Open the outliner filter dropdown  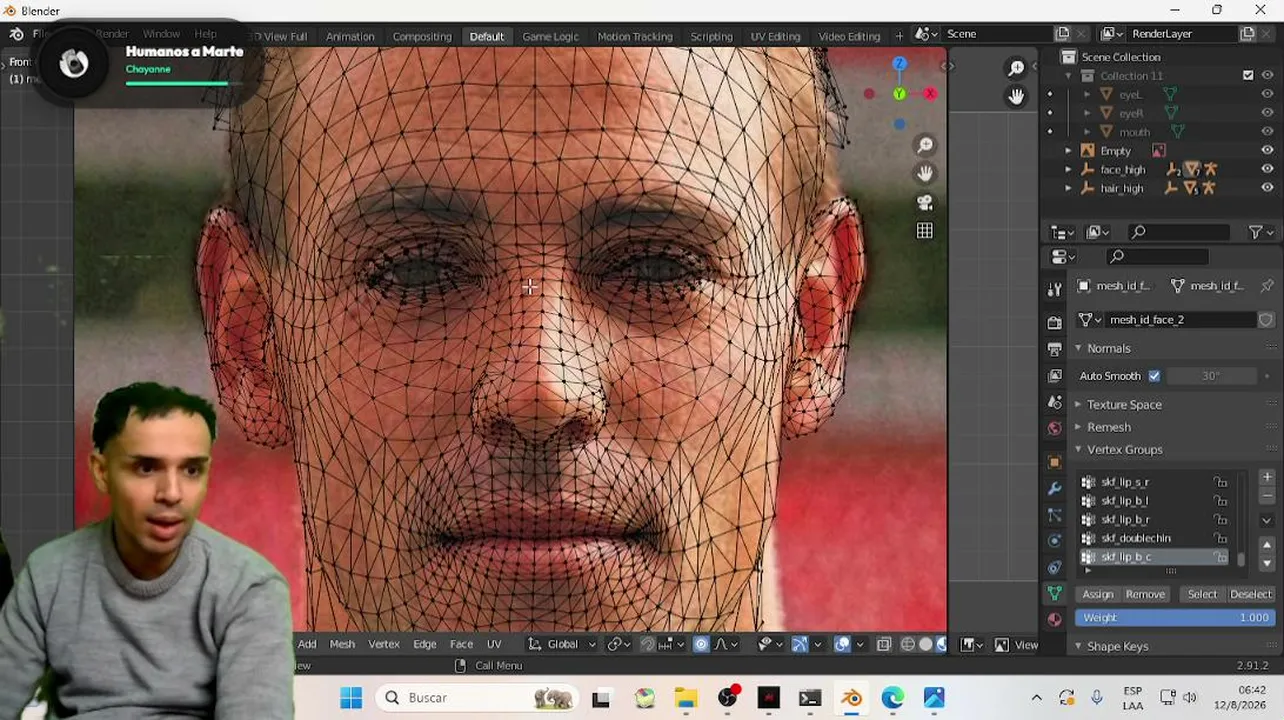1261,232
